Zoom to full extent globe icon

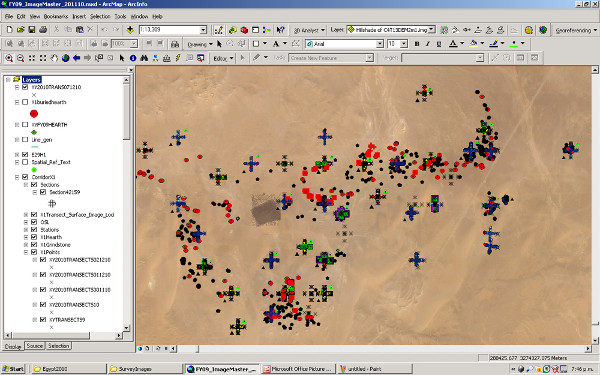pos(65,58)
